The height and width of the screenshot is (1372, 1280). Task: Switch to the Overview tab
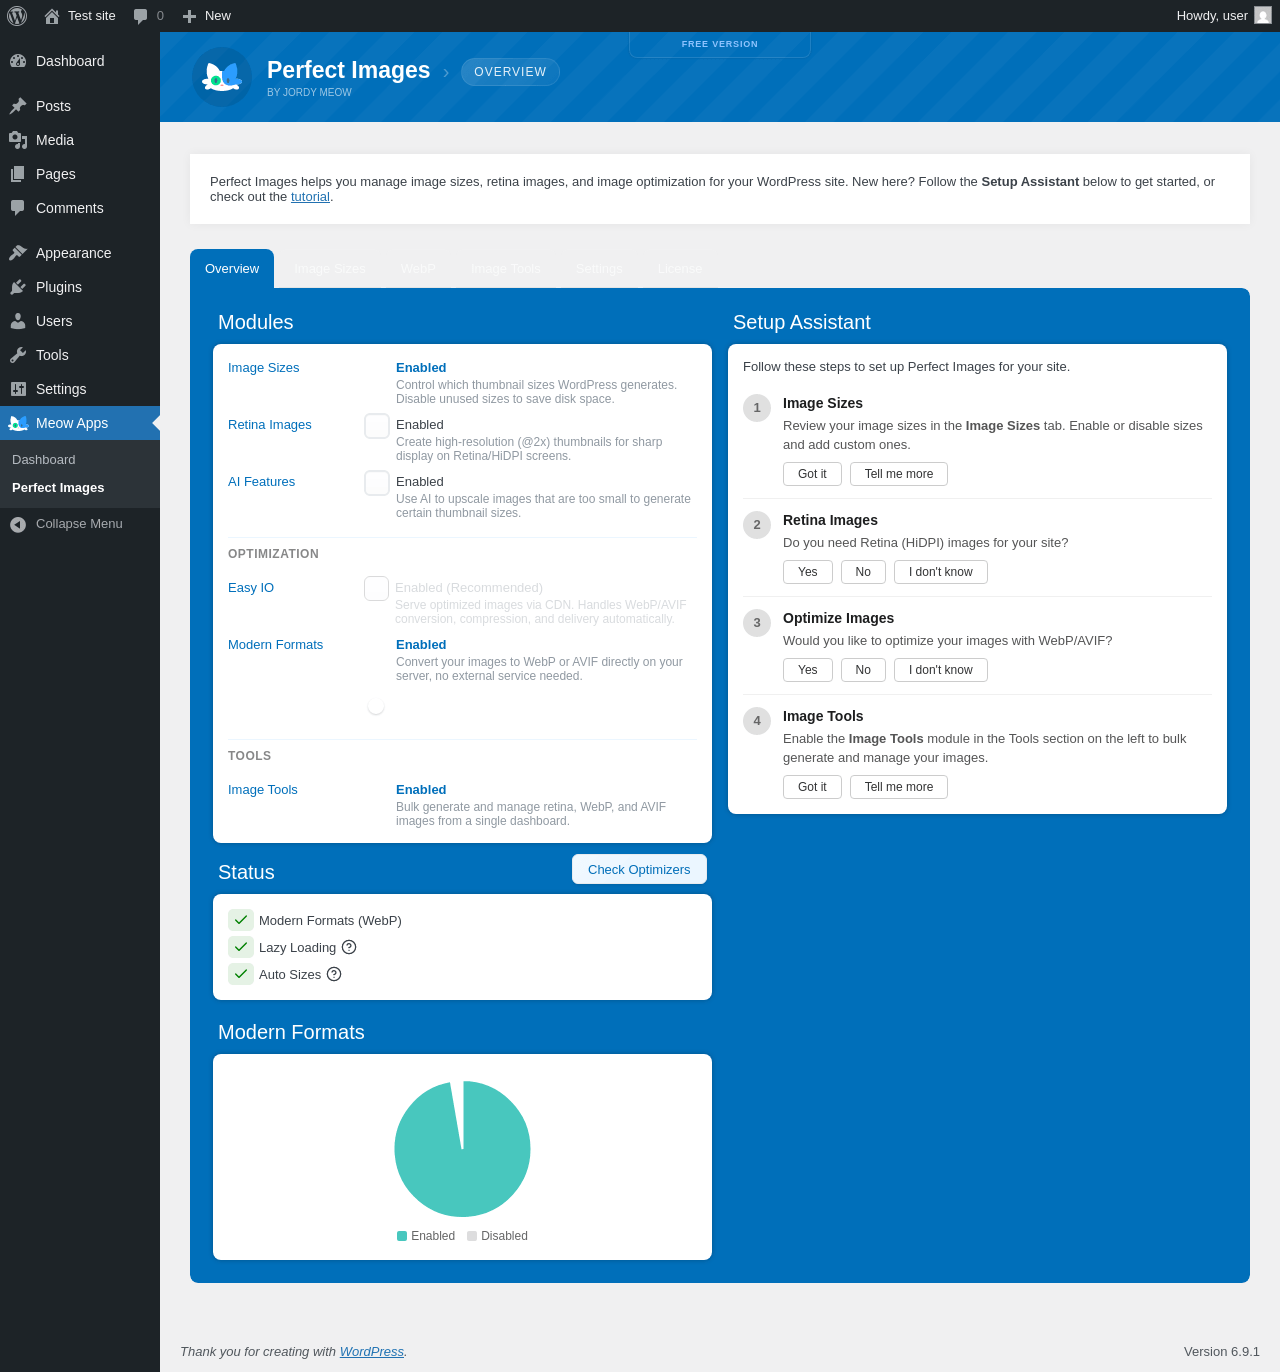pyautogui.click(x=232, y=269)
